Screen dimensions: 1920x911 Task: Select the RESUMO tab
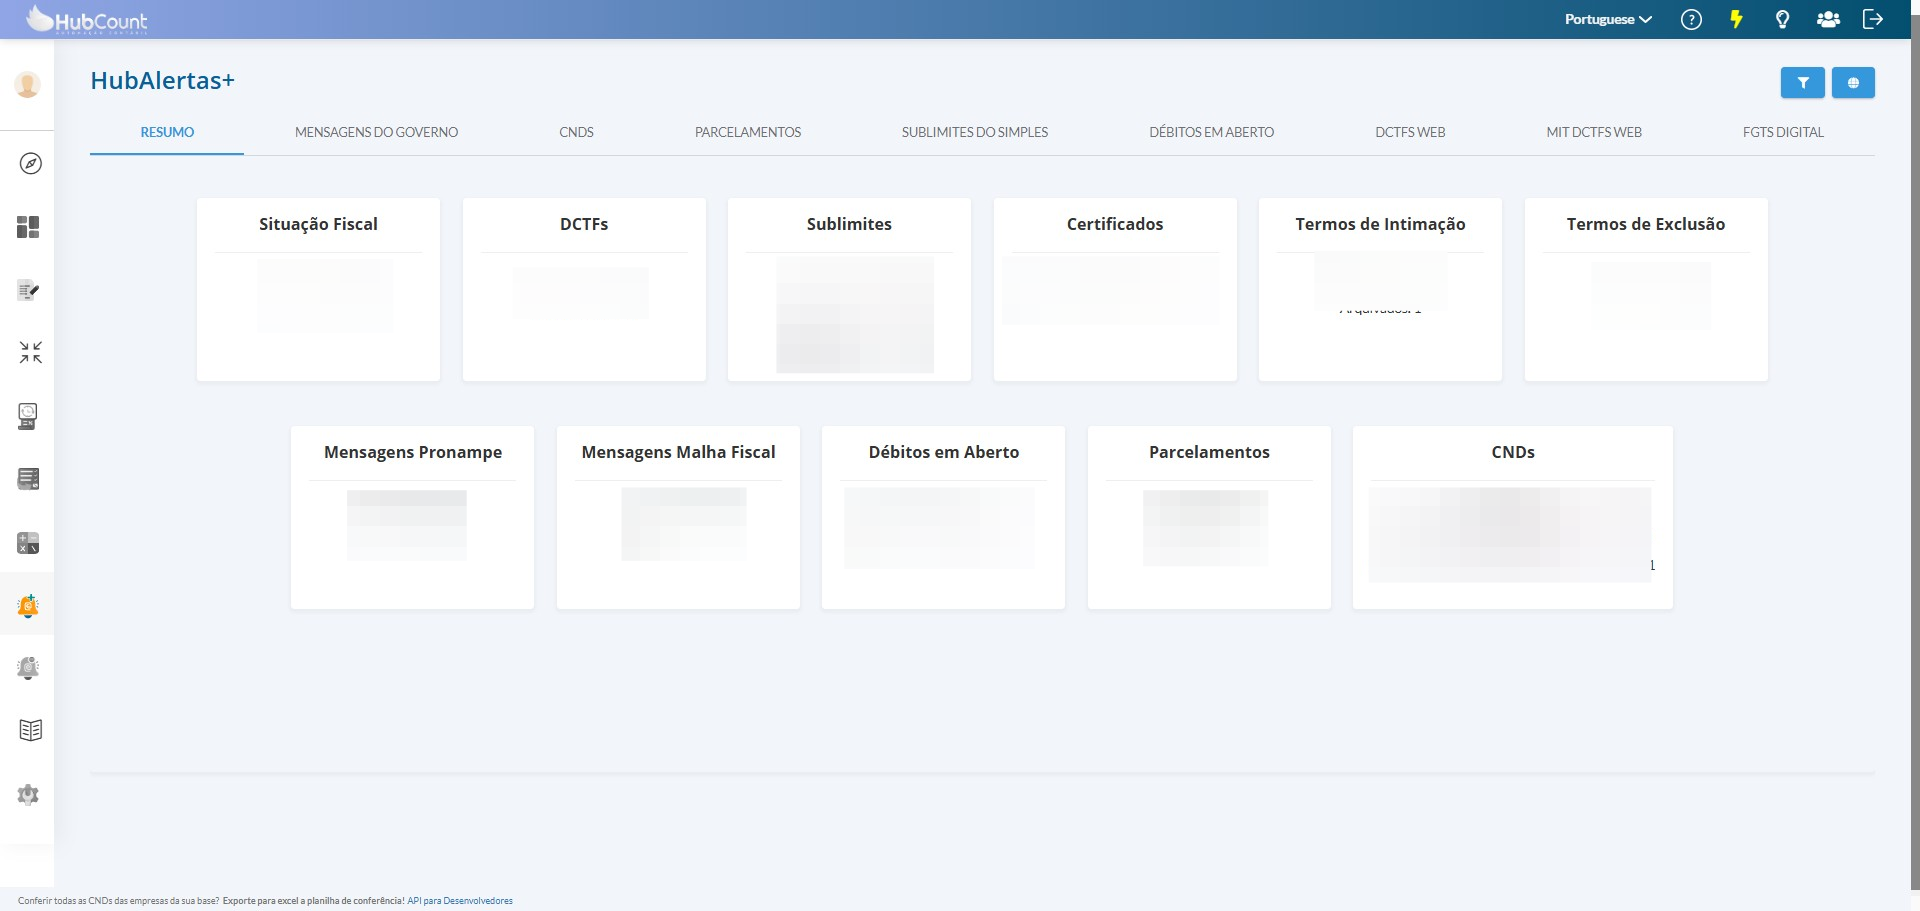pos(167,132)
